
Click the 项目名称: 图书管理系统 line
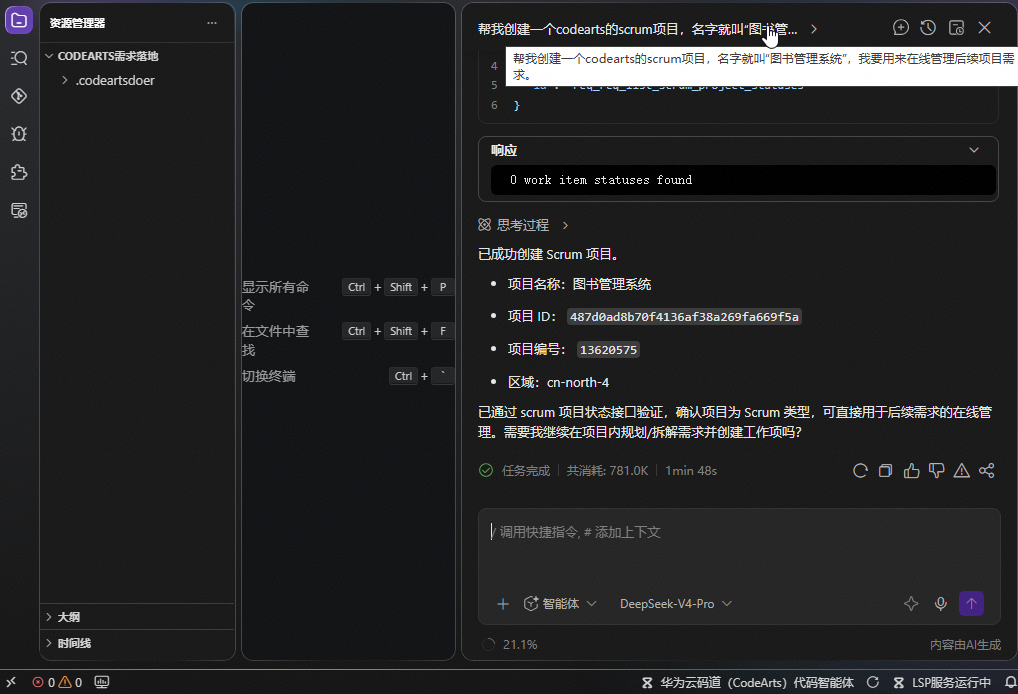579,284
